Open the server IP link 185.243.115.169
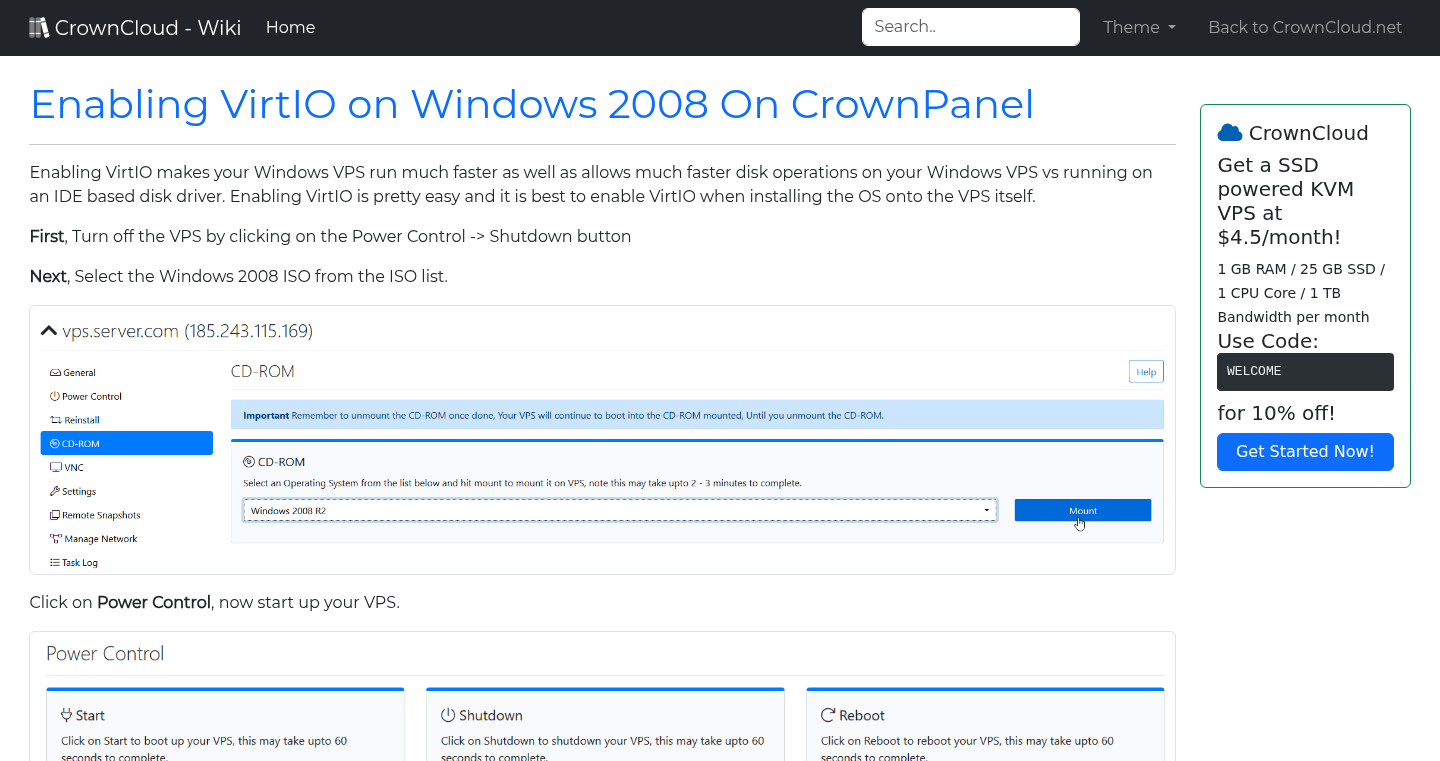This screenshot has height=761, width=1440. (x=248, y=331)
